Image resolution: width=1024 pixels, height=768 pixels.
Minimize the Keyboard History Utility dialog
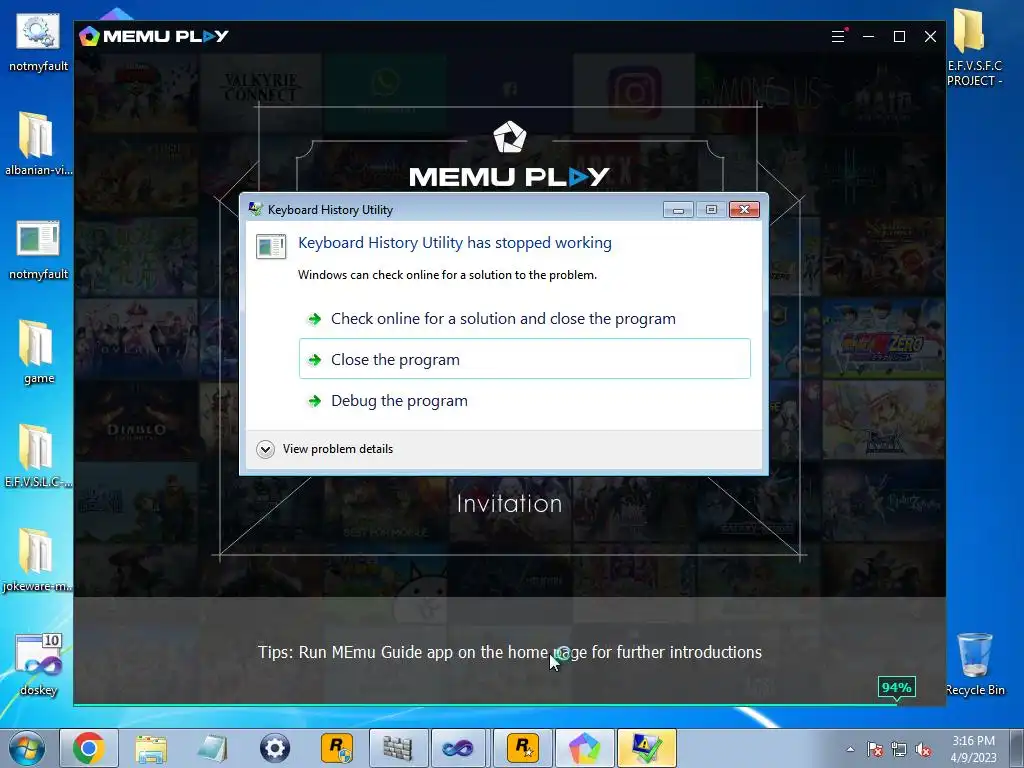[x=678, y=210]
